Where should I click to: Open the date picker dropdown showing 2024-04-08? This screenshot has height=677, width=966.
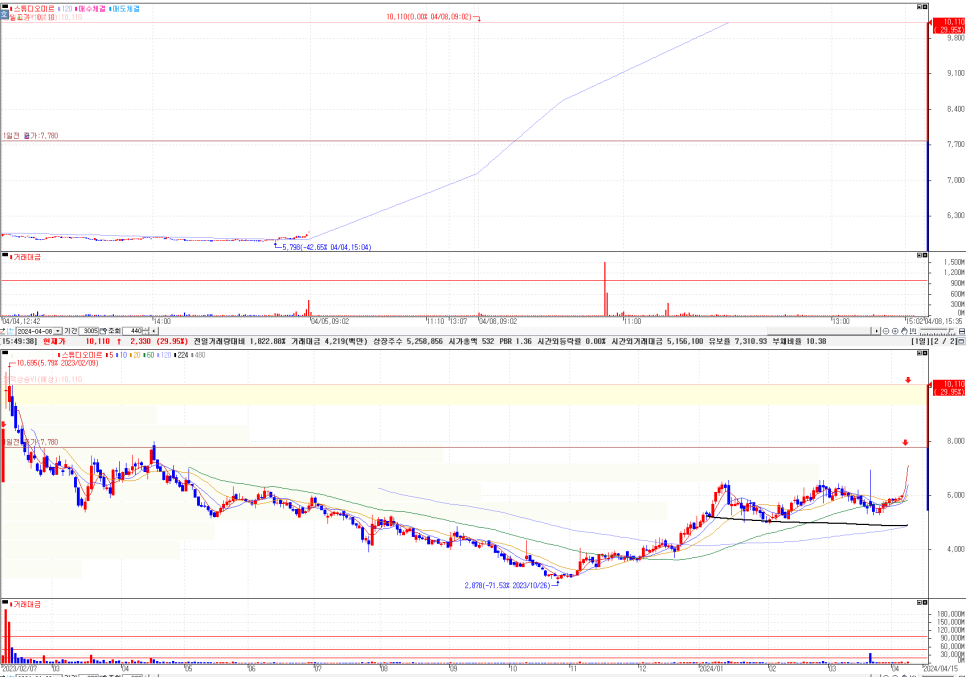(x=58, y=331)
